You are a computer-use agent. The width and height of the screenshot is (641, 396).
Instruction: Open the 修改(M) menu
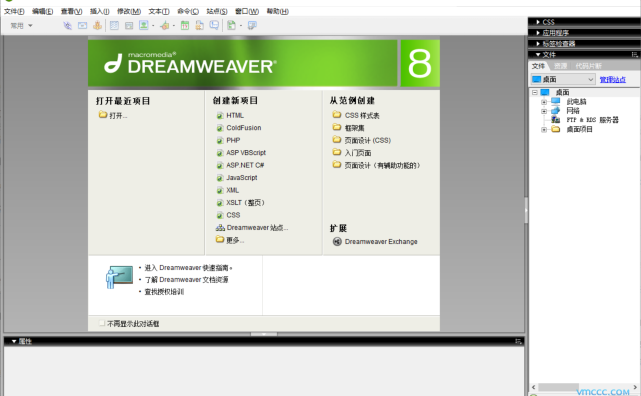pos(129,11)
